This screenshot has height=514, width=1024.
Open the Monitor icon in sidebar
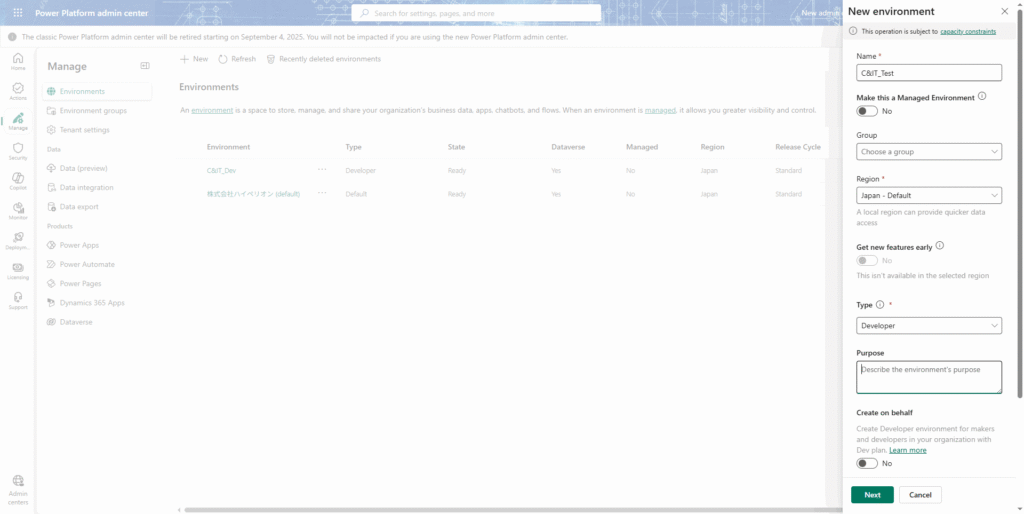click(18, 207)
